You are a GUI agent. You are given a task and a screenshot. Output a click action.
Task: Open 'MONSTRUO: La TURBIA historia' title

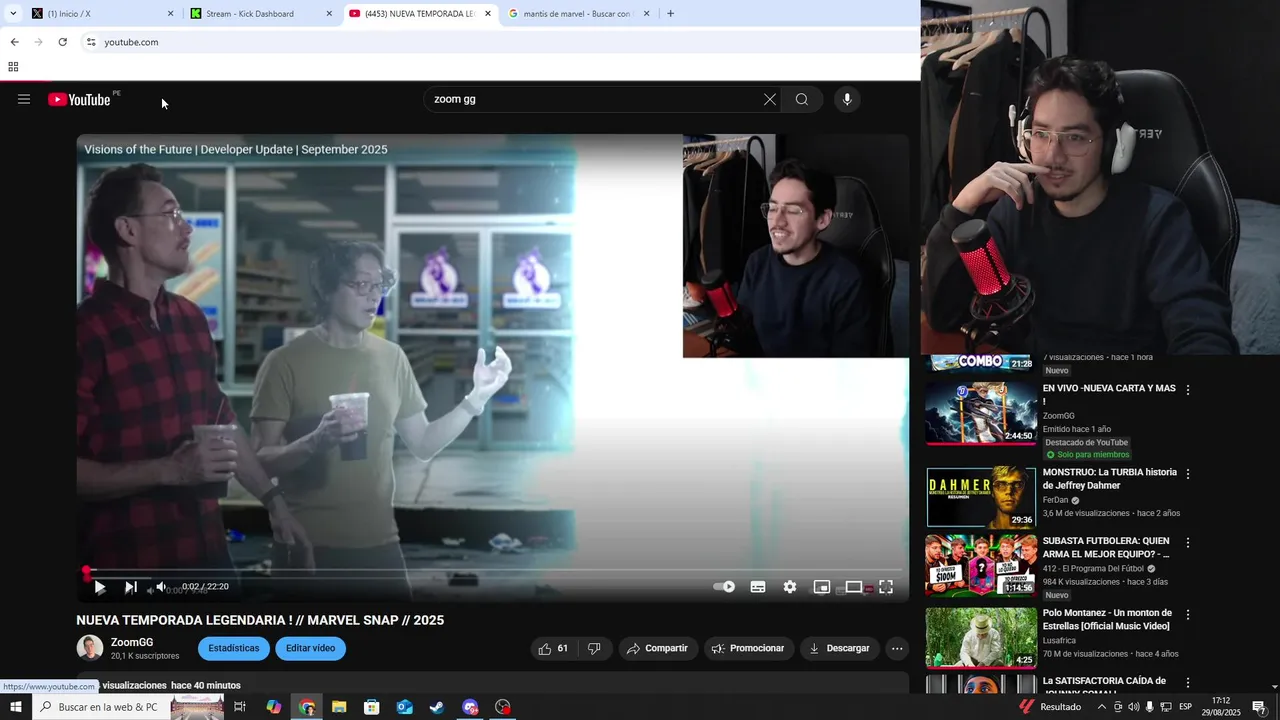(1109, 479)
